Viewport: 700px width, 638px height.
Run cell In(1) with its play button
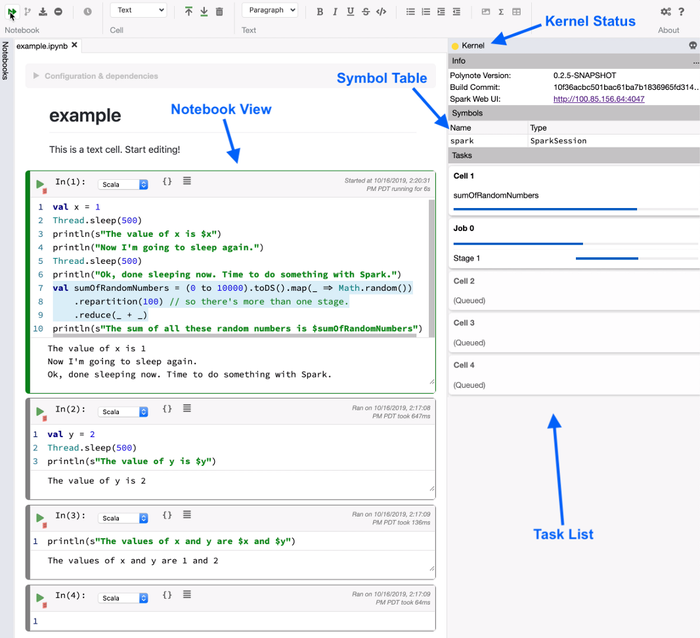click(x=40, y=184)
